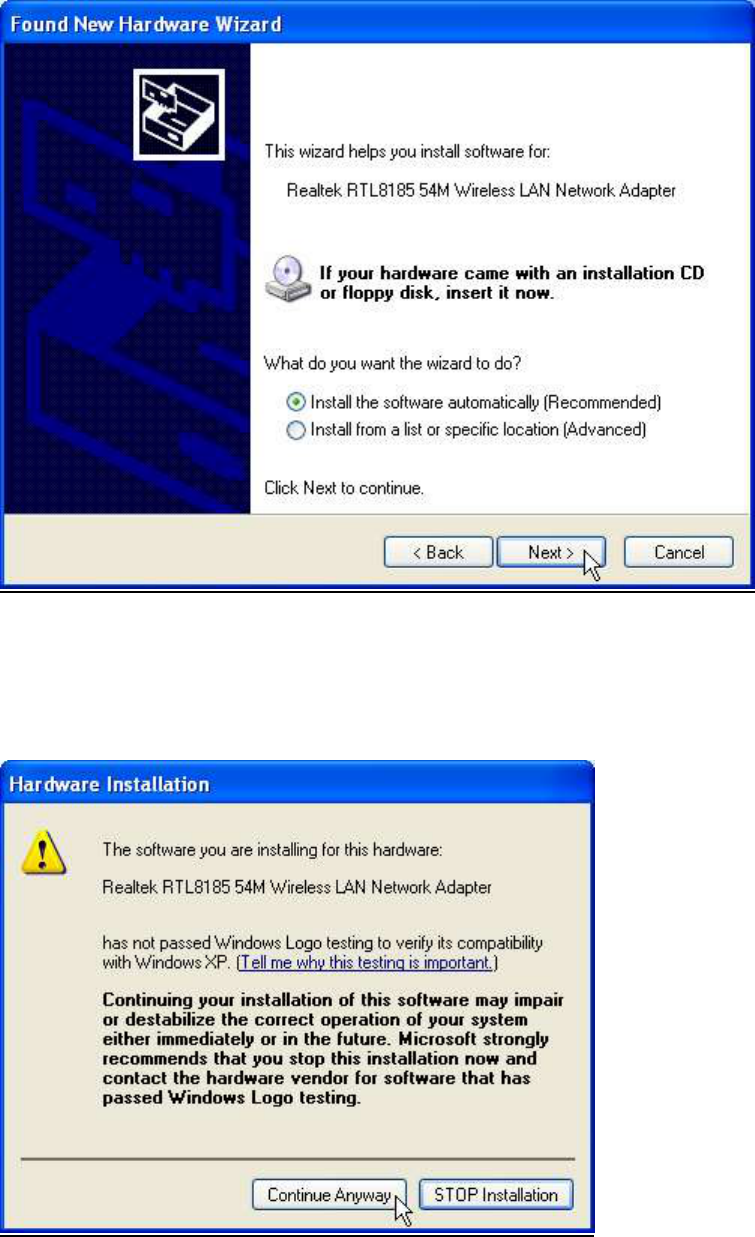The width and height of the screenshot is (755, 1237).
Task: Click the Hardware Installation title bar
Action: tap(300, 784)
